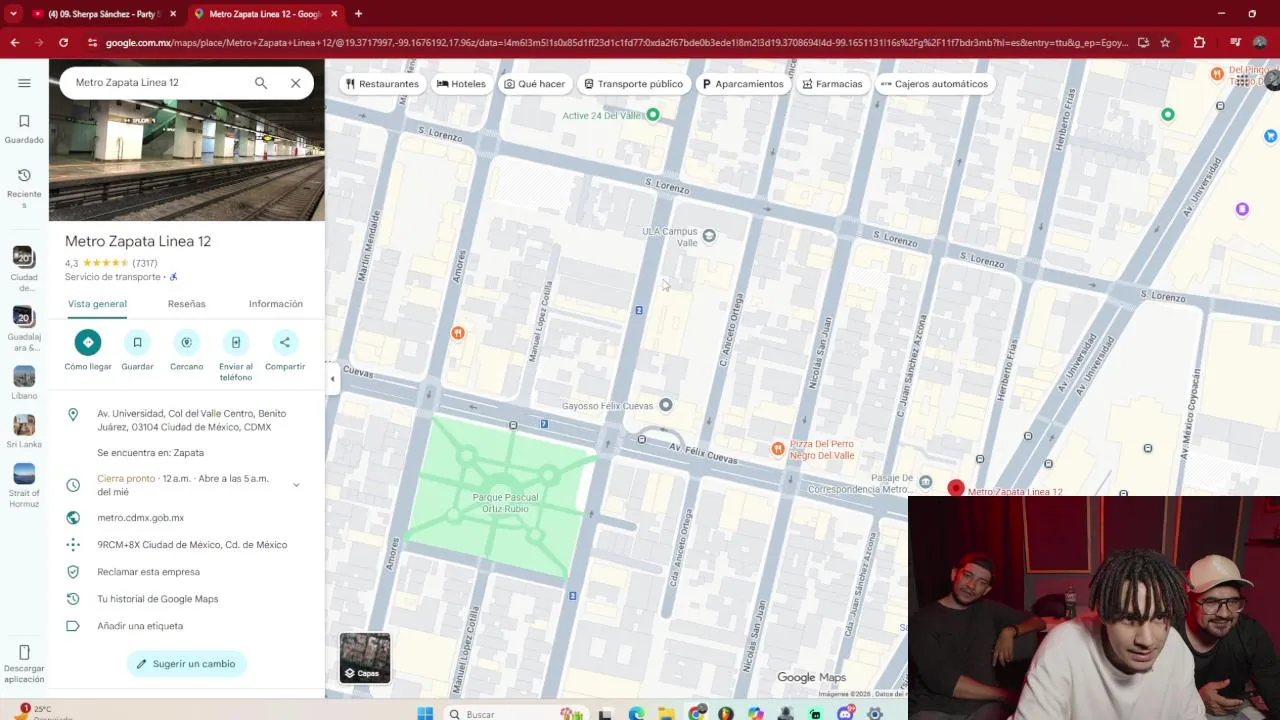Switch to the Reseñas tab
Screen dimensions: 1280x720
click(186, 304)
